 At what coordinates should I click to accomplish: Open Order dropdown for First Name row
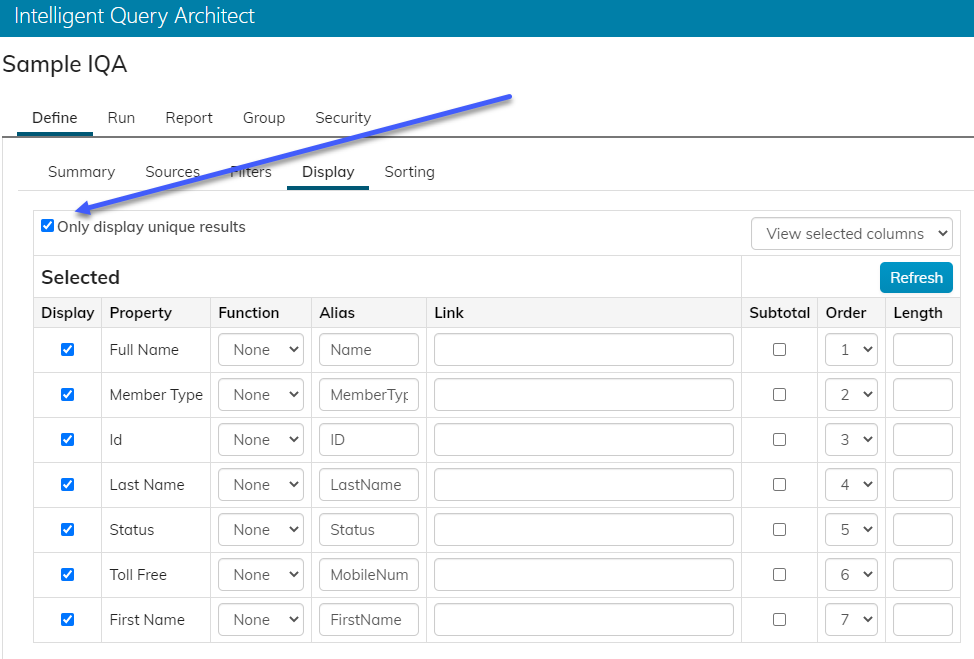click(850, 620)
